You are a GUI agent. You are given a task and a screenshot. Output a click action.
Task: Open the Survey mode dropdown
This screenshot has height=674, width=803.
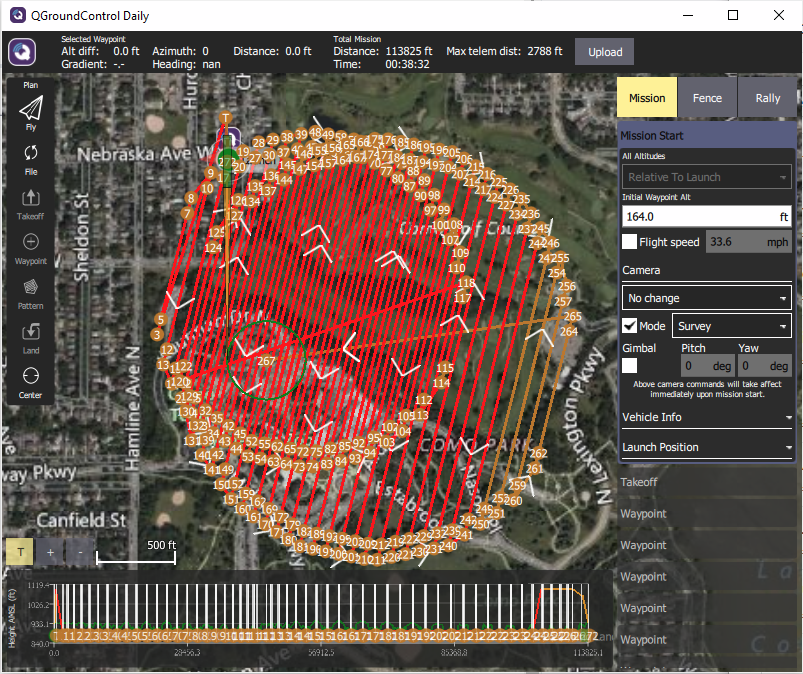[732, 326]
